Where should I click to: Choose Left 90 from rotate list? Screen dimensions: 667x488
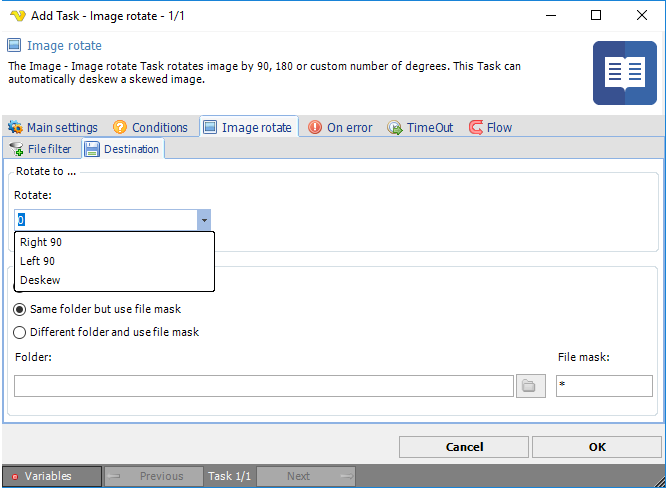(38, 261)
